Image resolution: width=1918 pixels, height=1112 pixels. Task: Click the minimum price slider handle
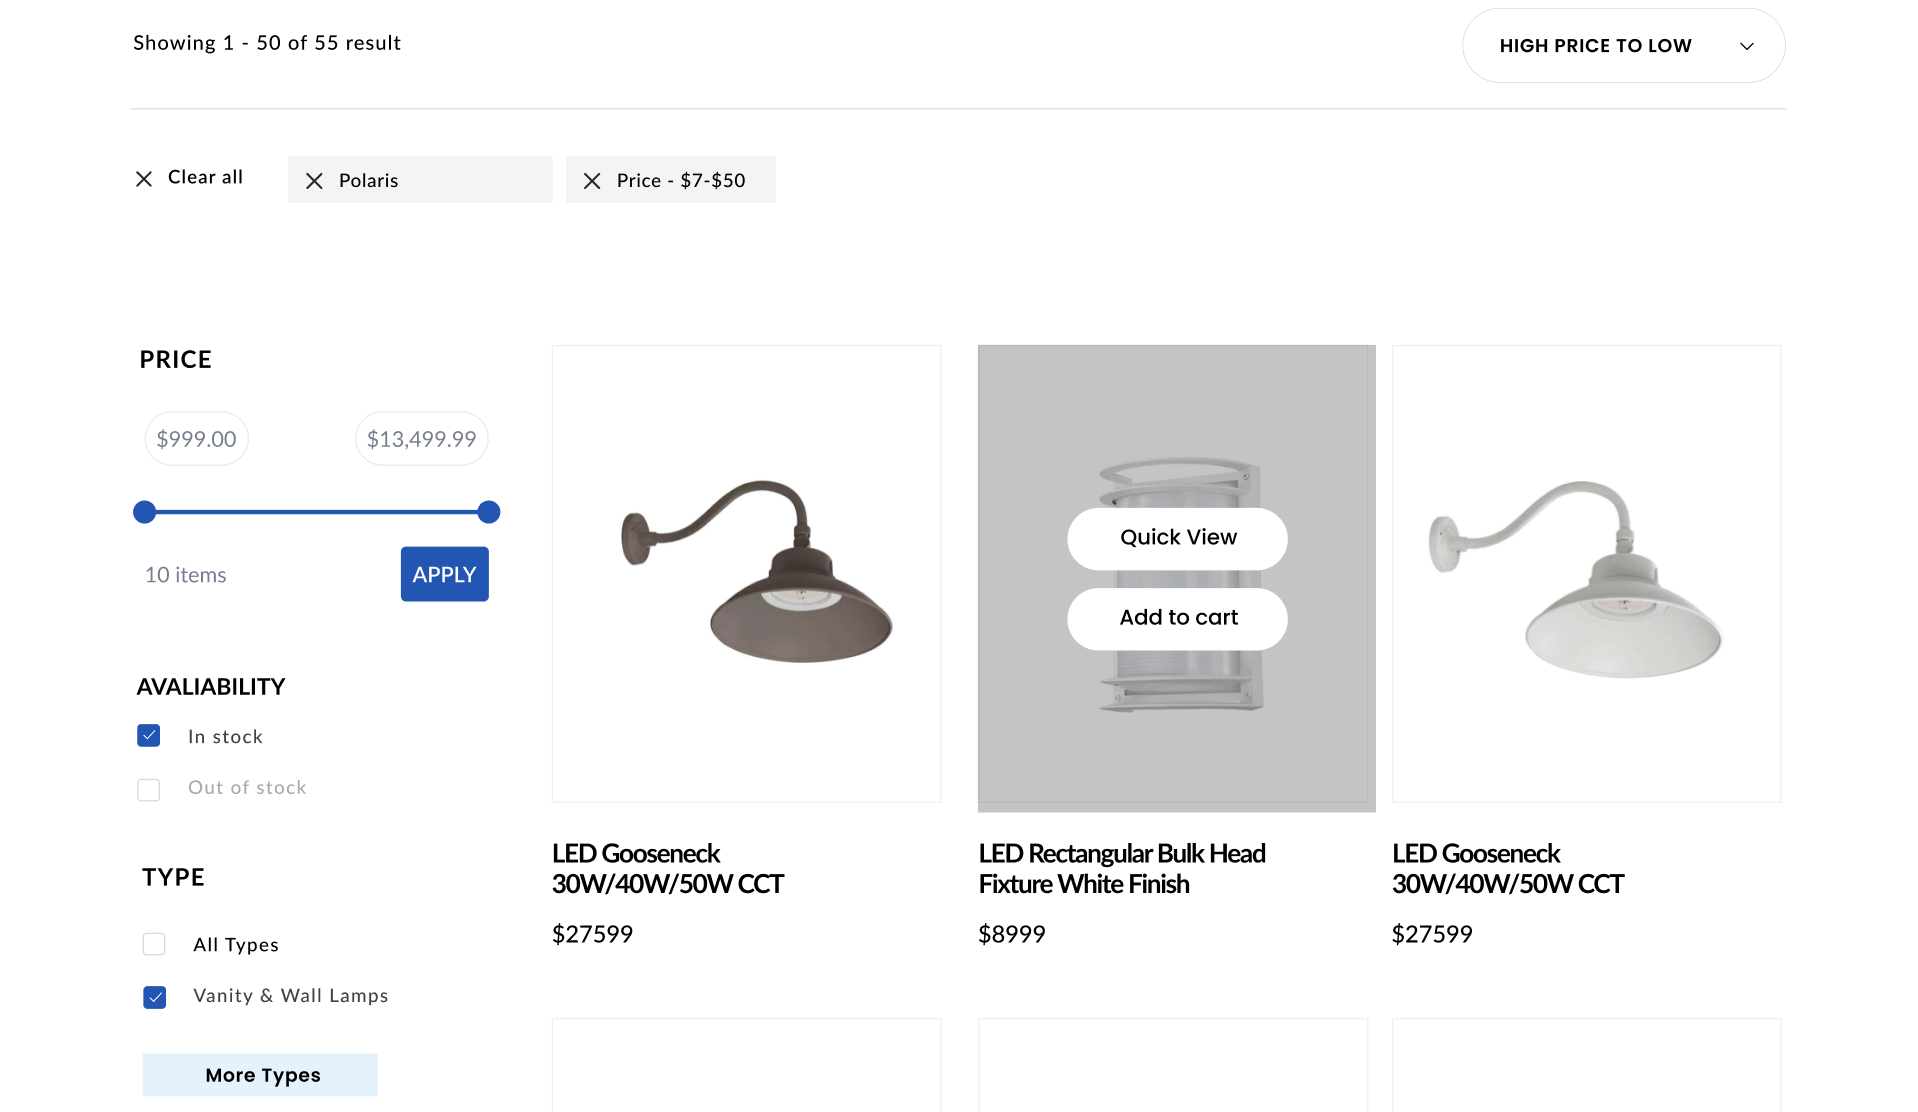click(x=145, y=512)
